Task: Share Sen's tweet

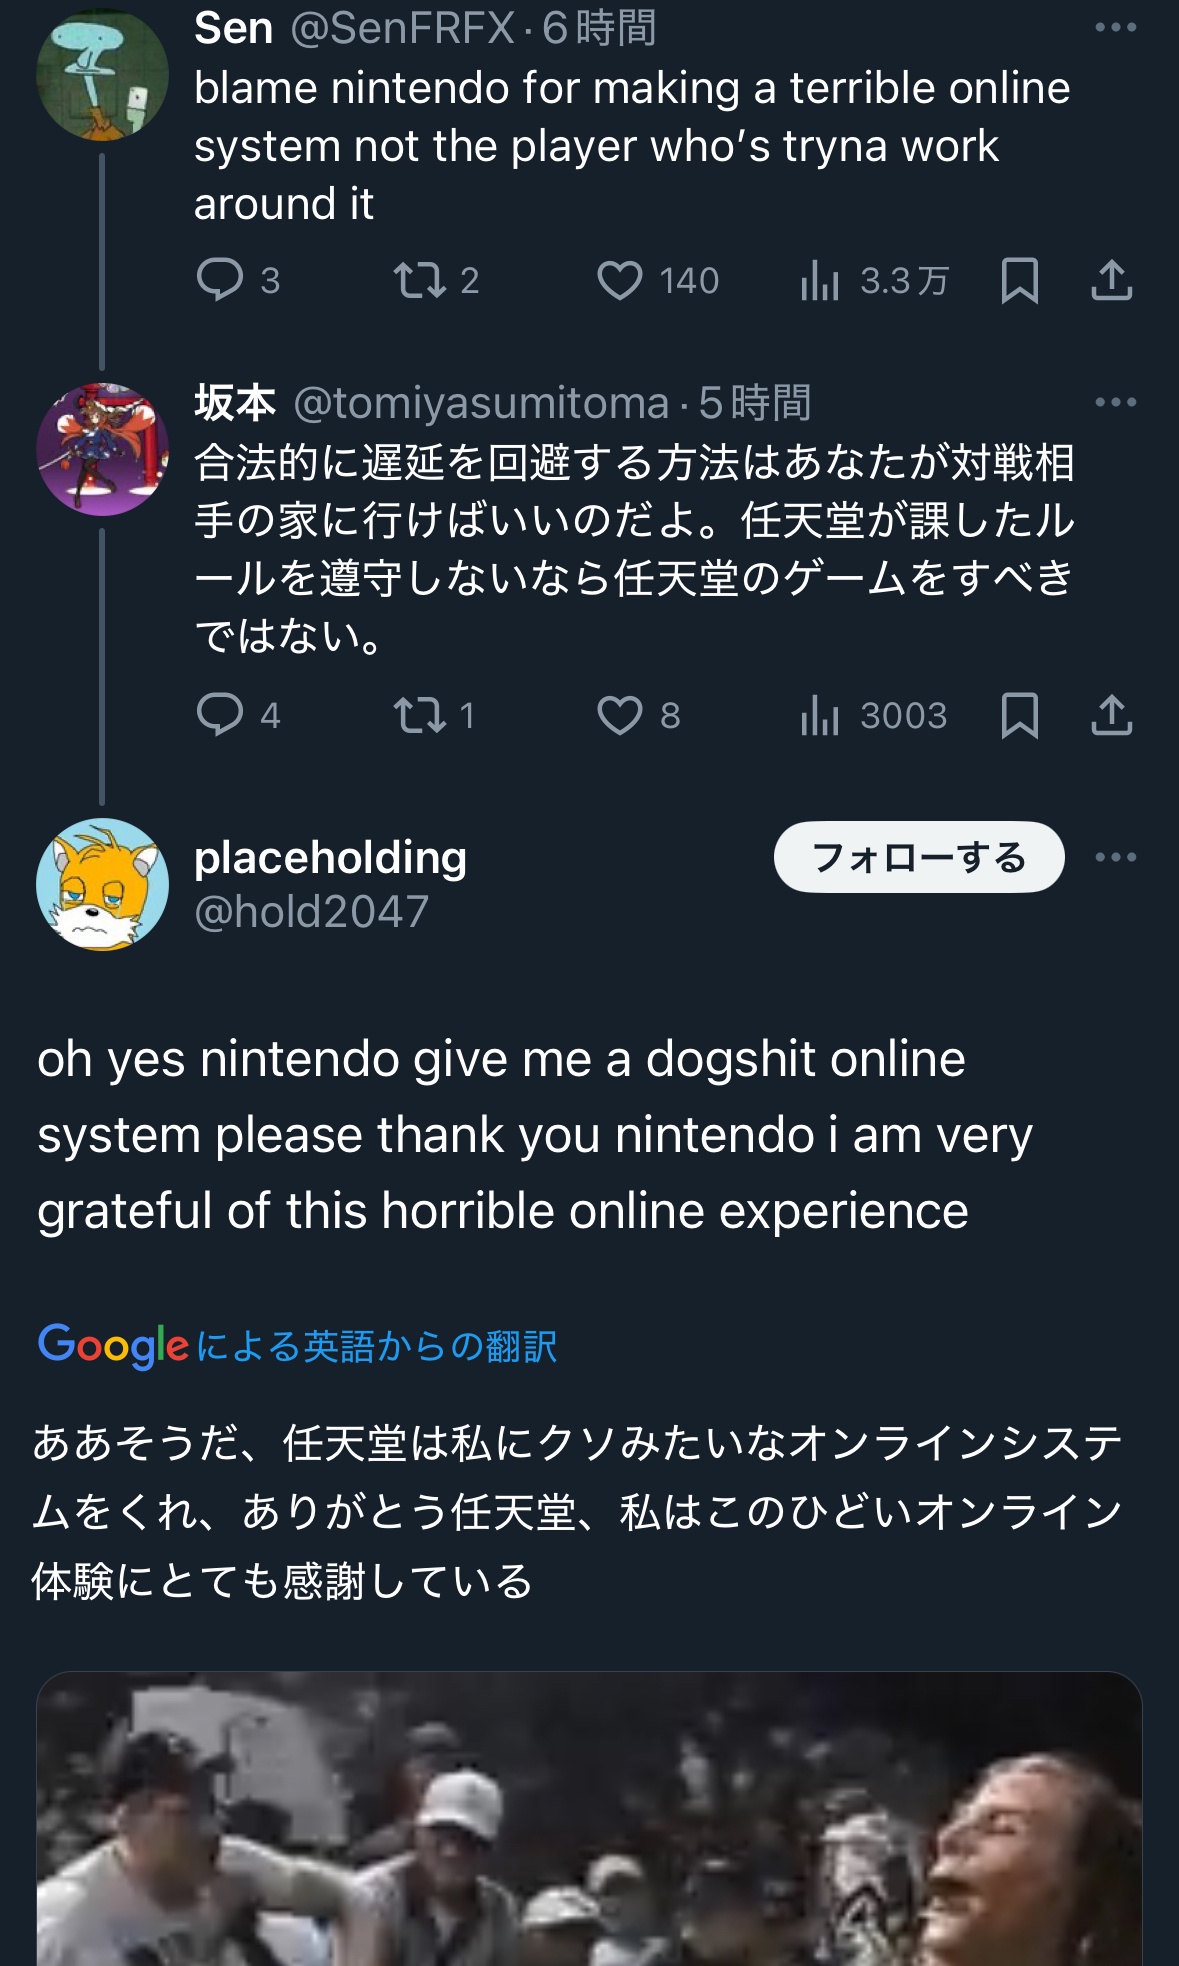Action: click(1111, 280)
